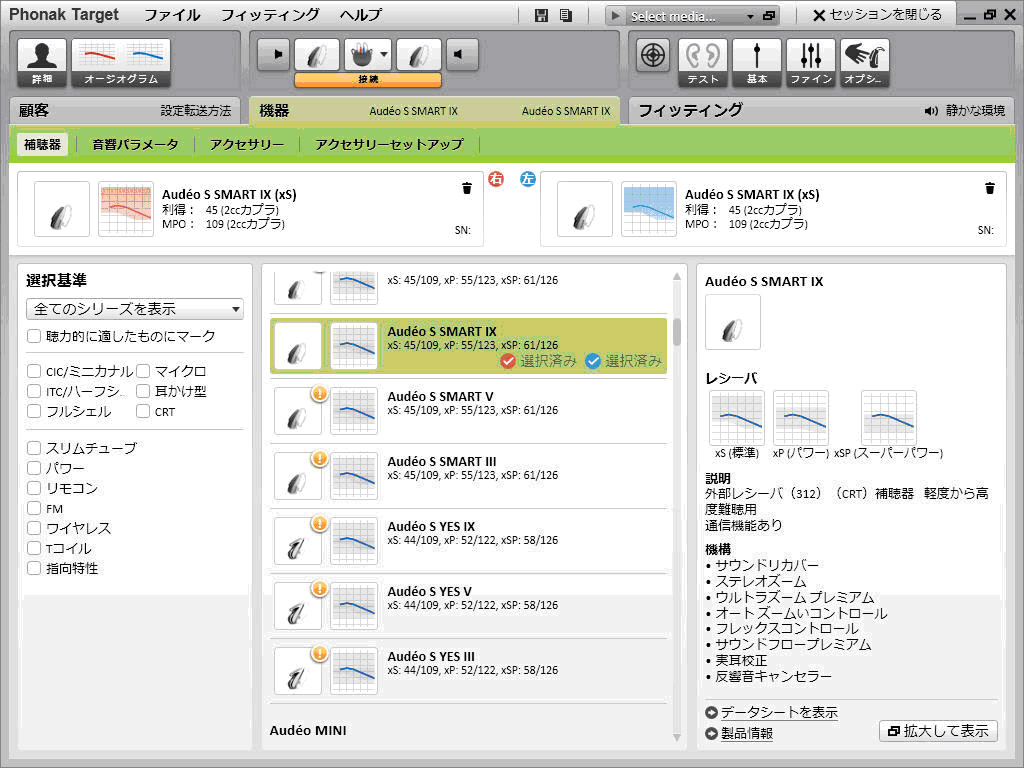The width and height of the screenshot is (1024, 768).
Task: Open the 全てのシリーズを表示 series dropdown
Action: click(135, 309)
